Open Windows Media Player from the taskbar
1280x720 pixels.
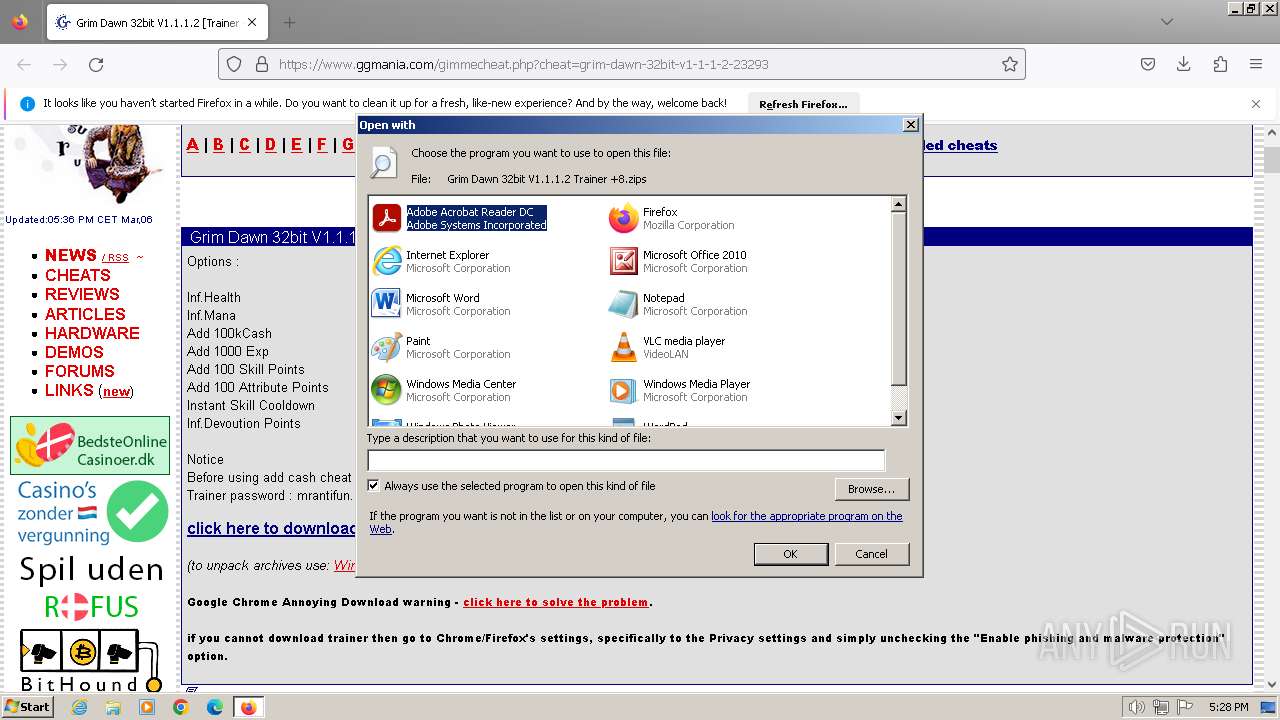147,707
